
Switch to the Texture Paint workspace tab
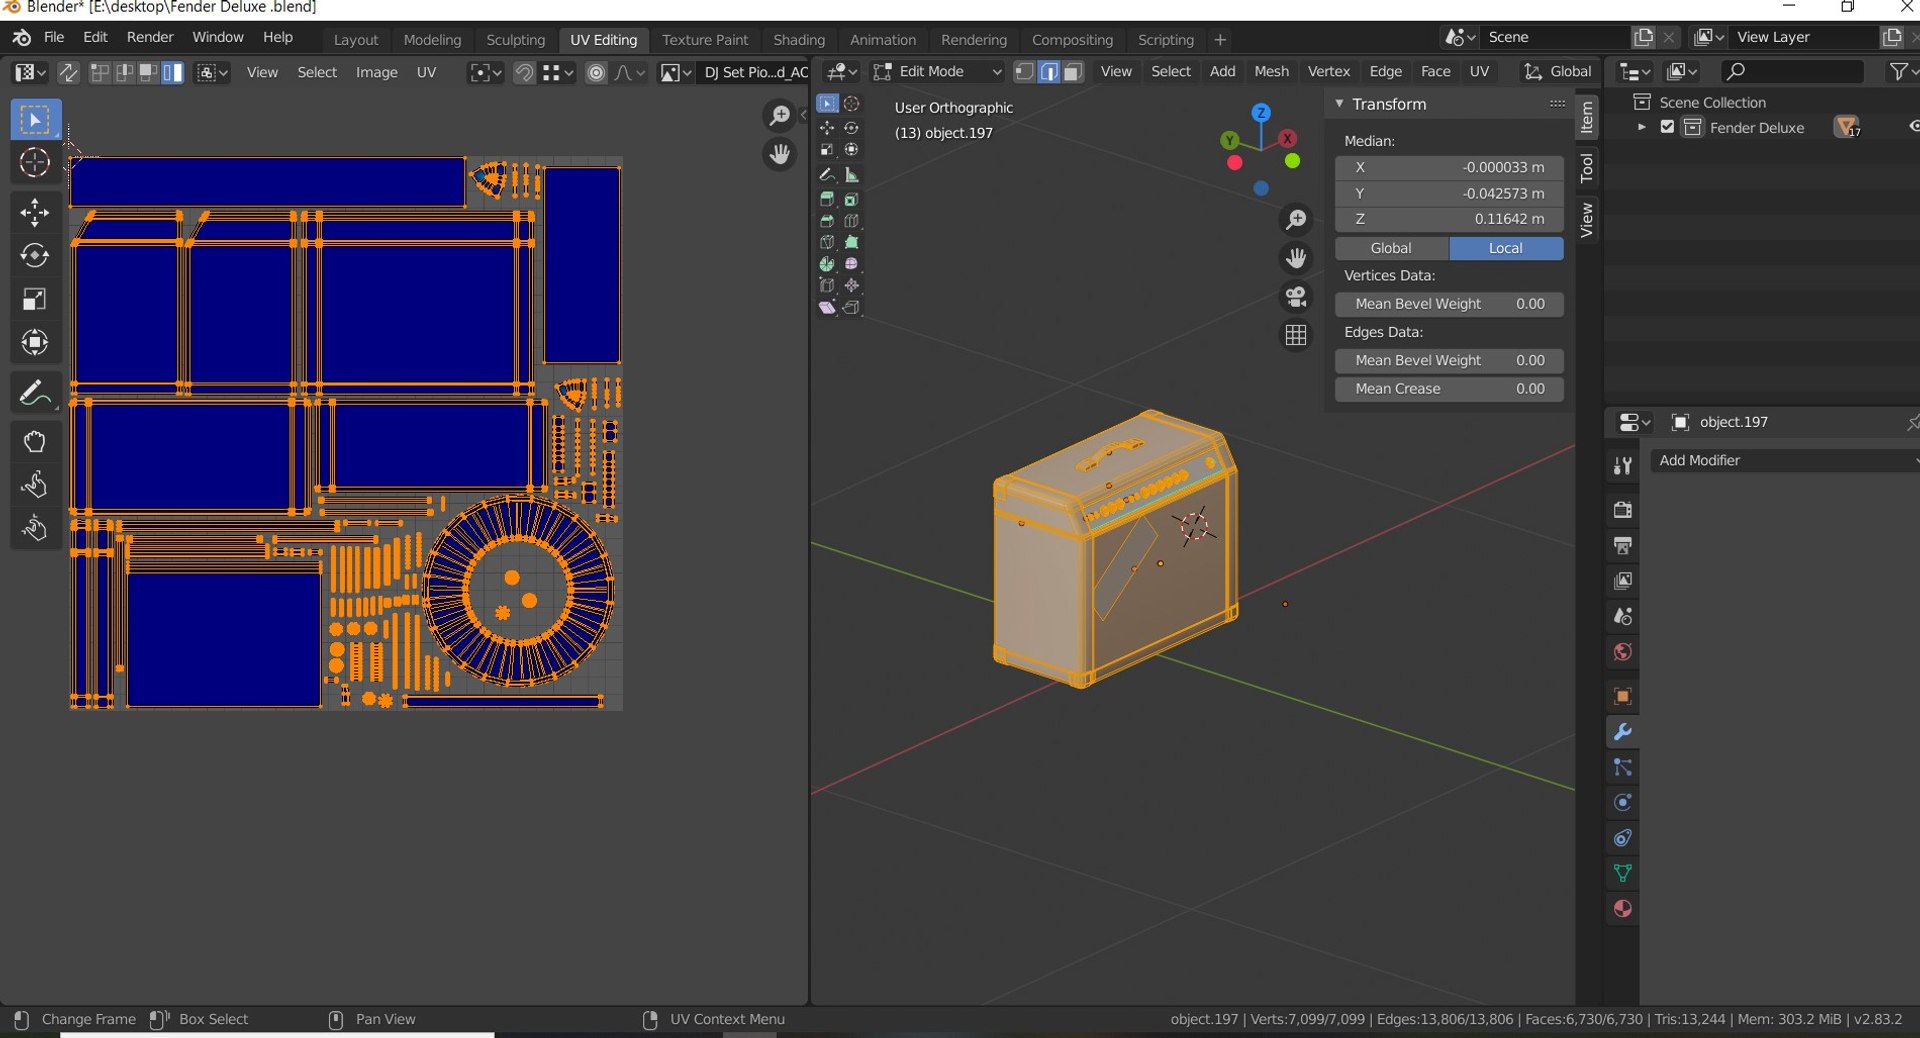704,40
